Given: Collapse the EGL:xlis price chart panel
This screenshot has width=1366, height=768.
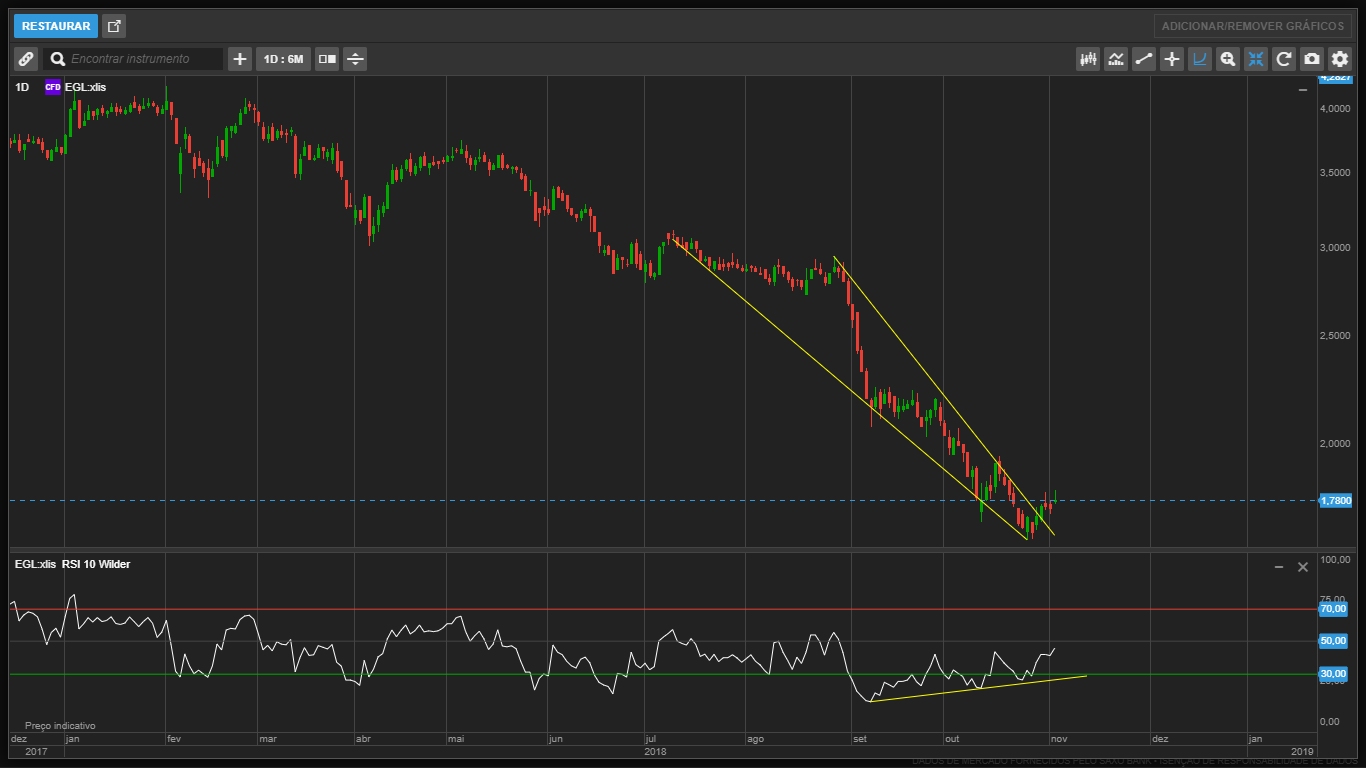Looking at the screenshot, I should click(x=1302, y=90).
